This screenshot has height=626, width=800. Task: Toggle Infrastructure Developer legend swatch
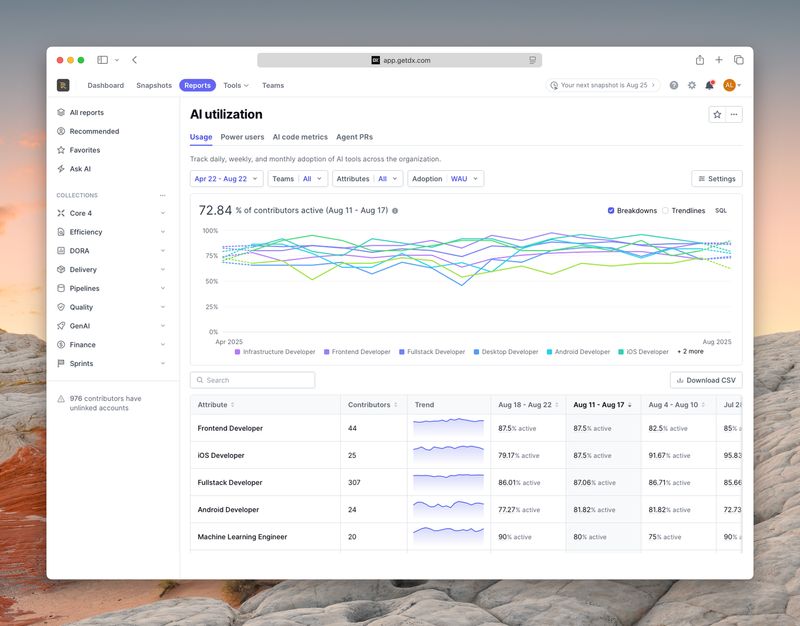[238, 352]
